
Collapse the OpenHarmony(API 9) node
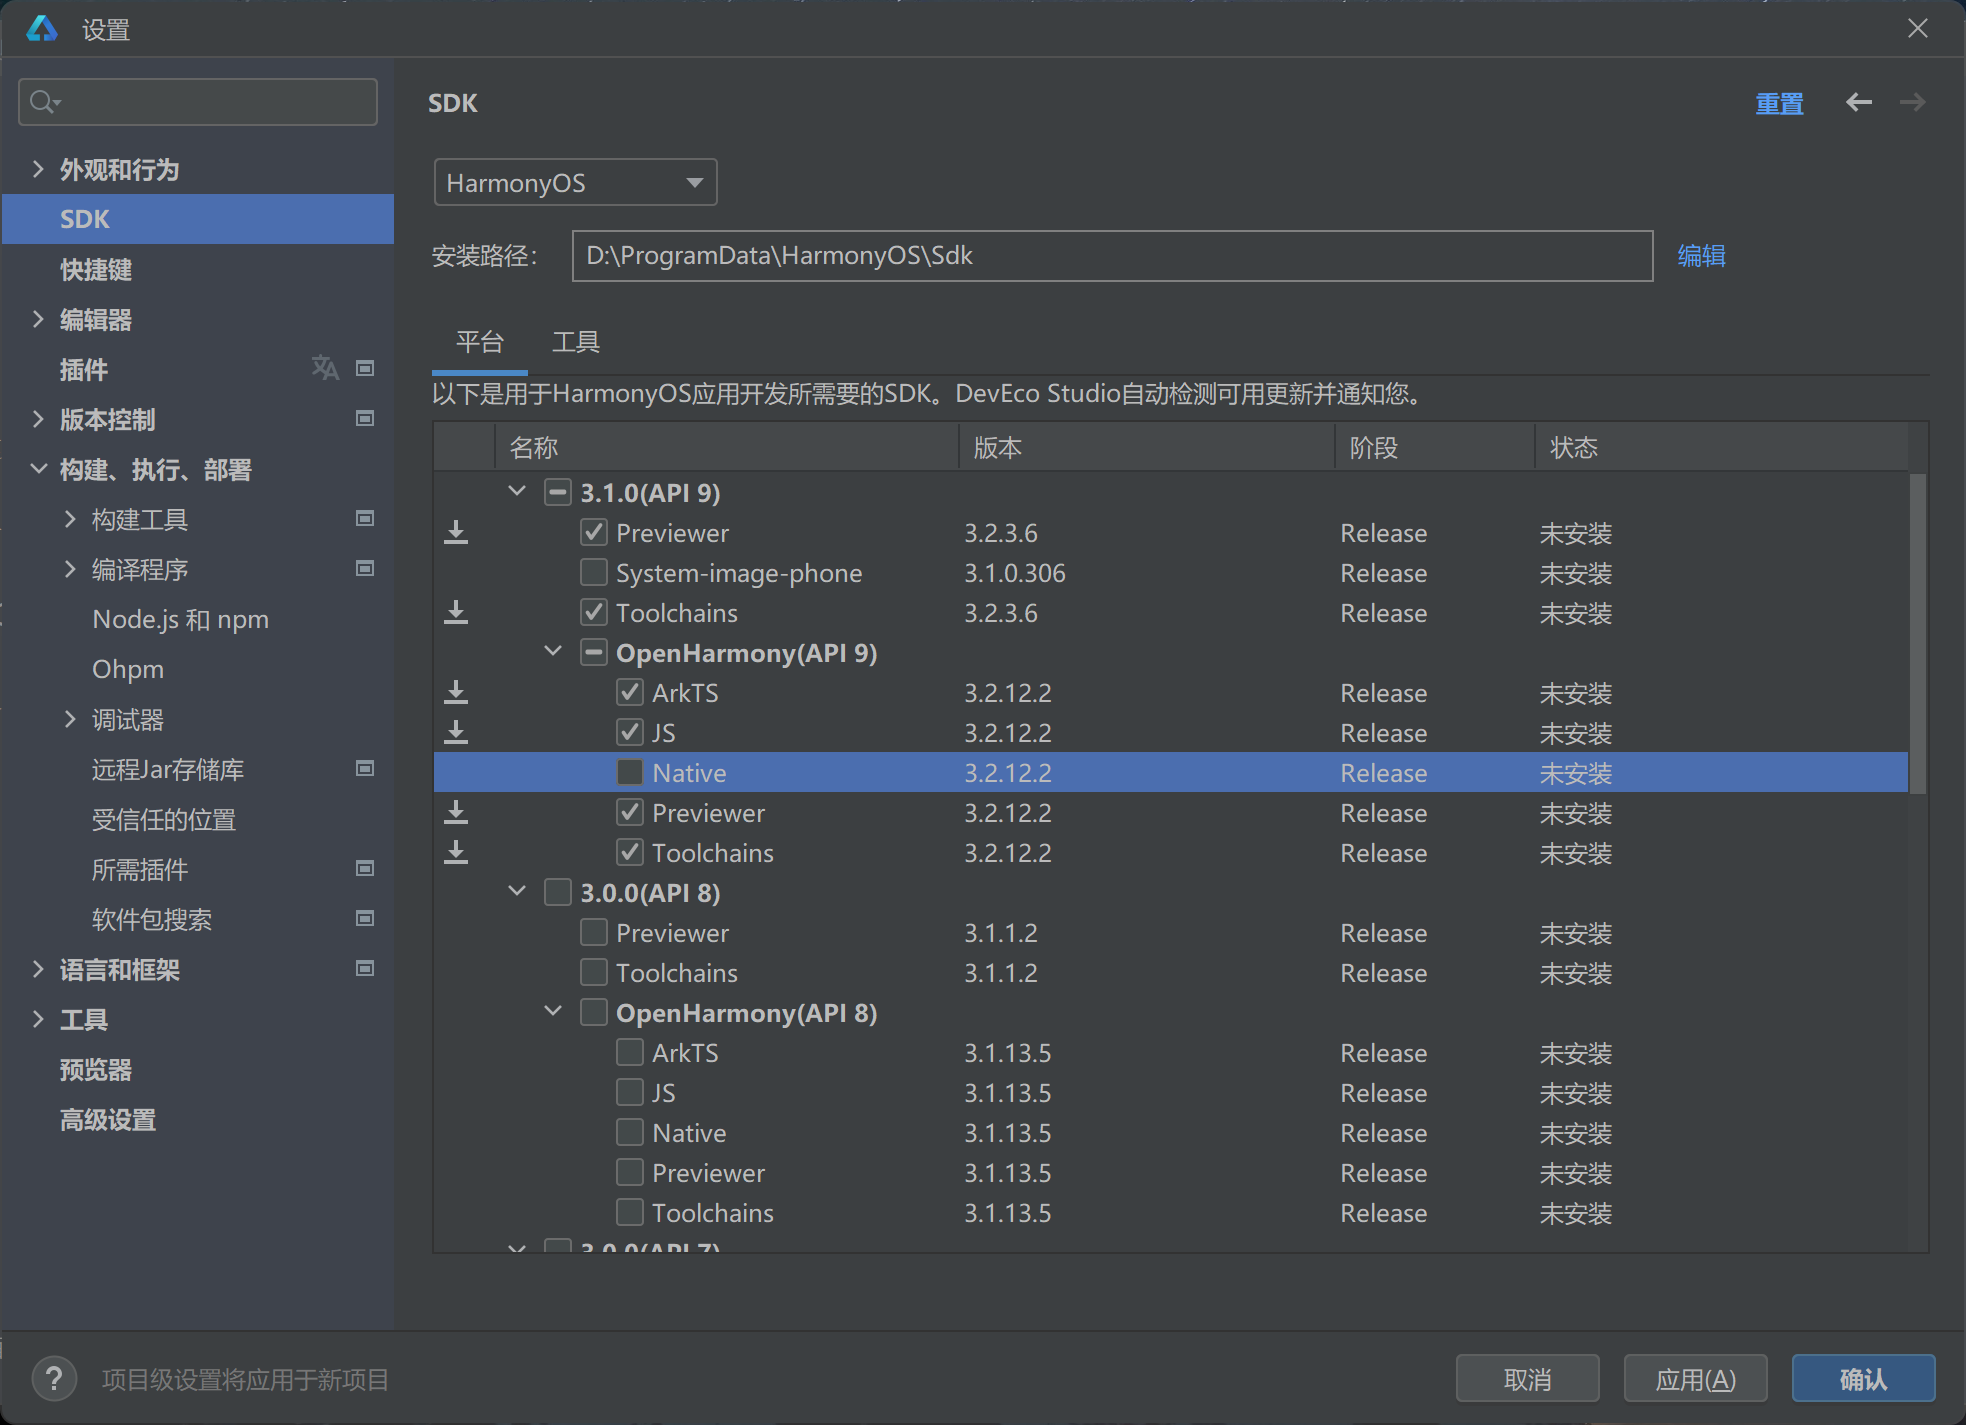click(553, 651)
